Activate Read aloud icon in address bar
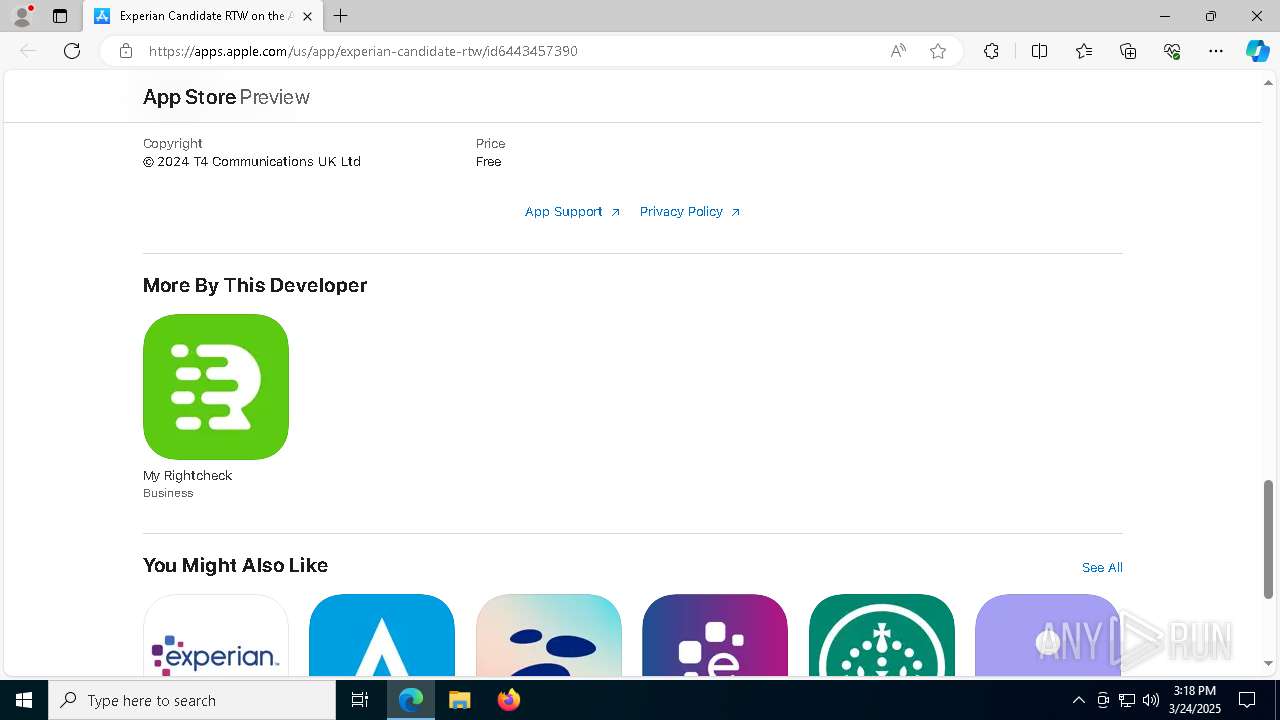 [x=898, y=51]
